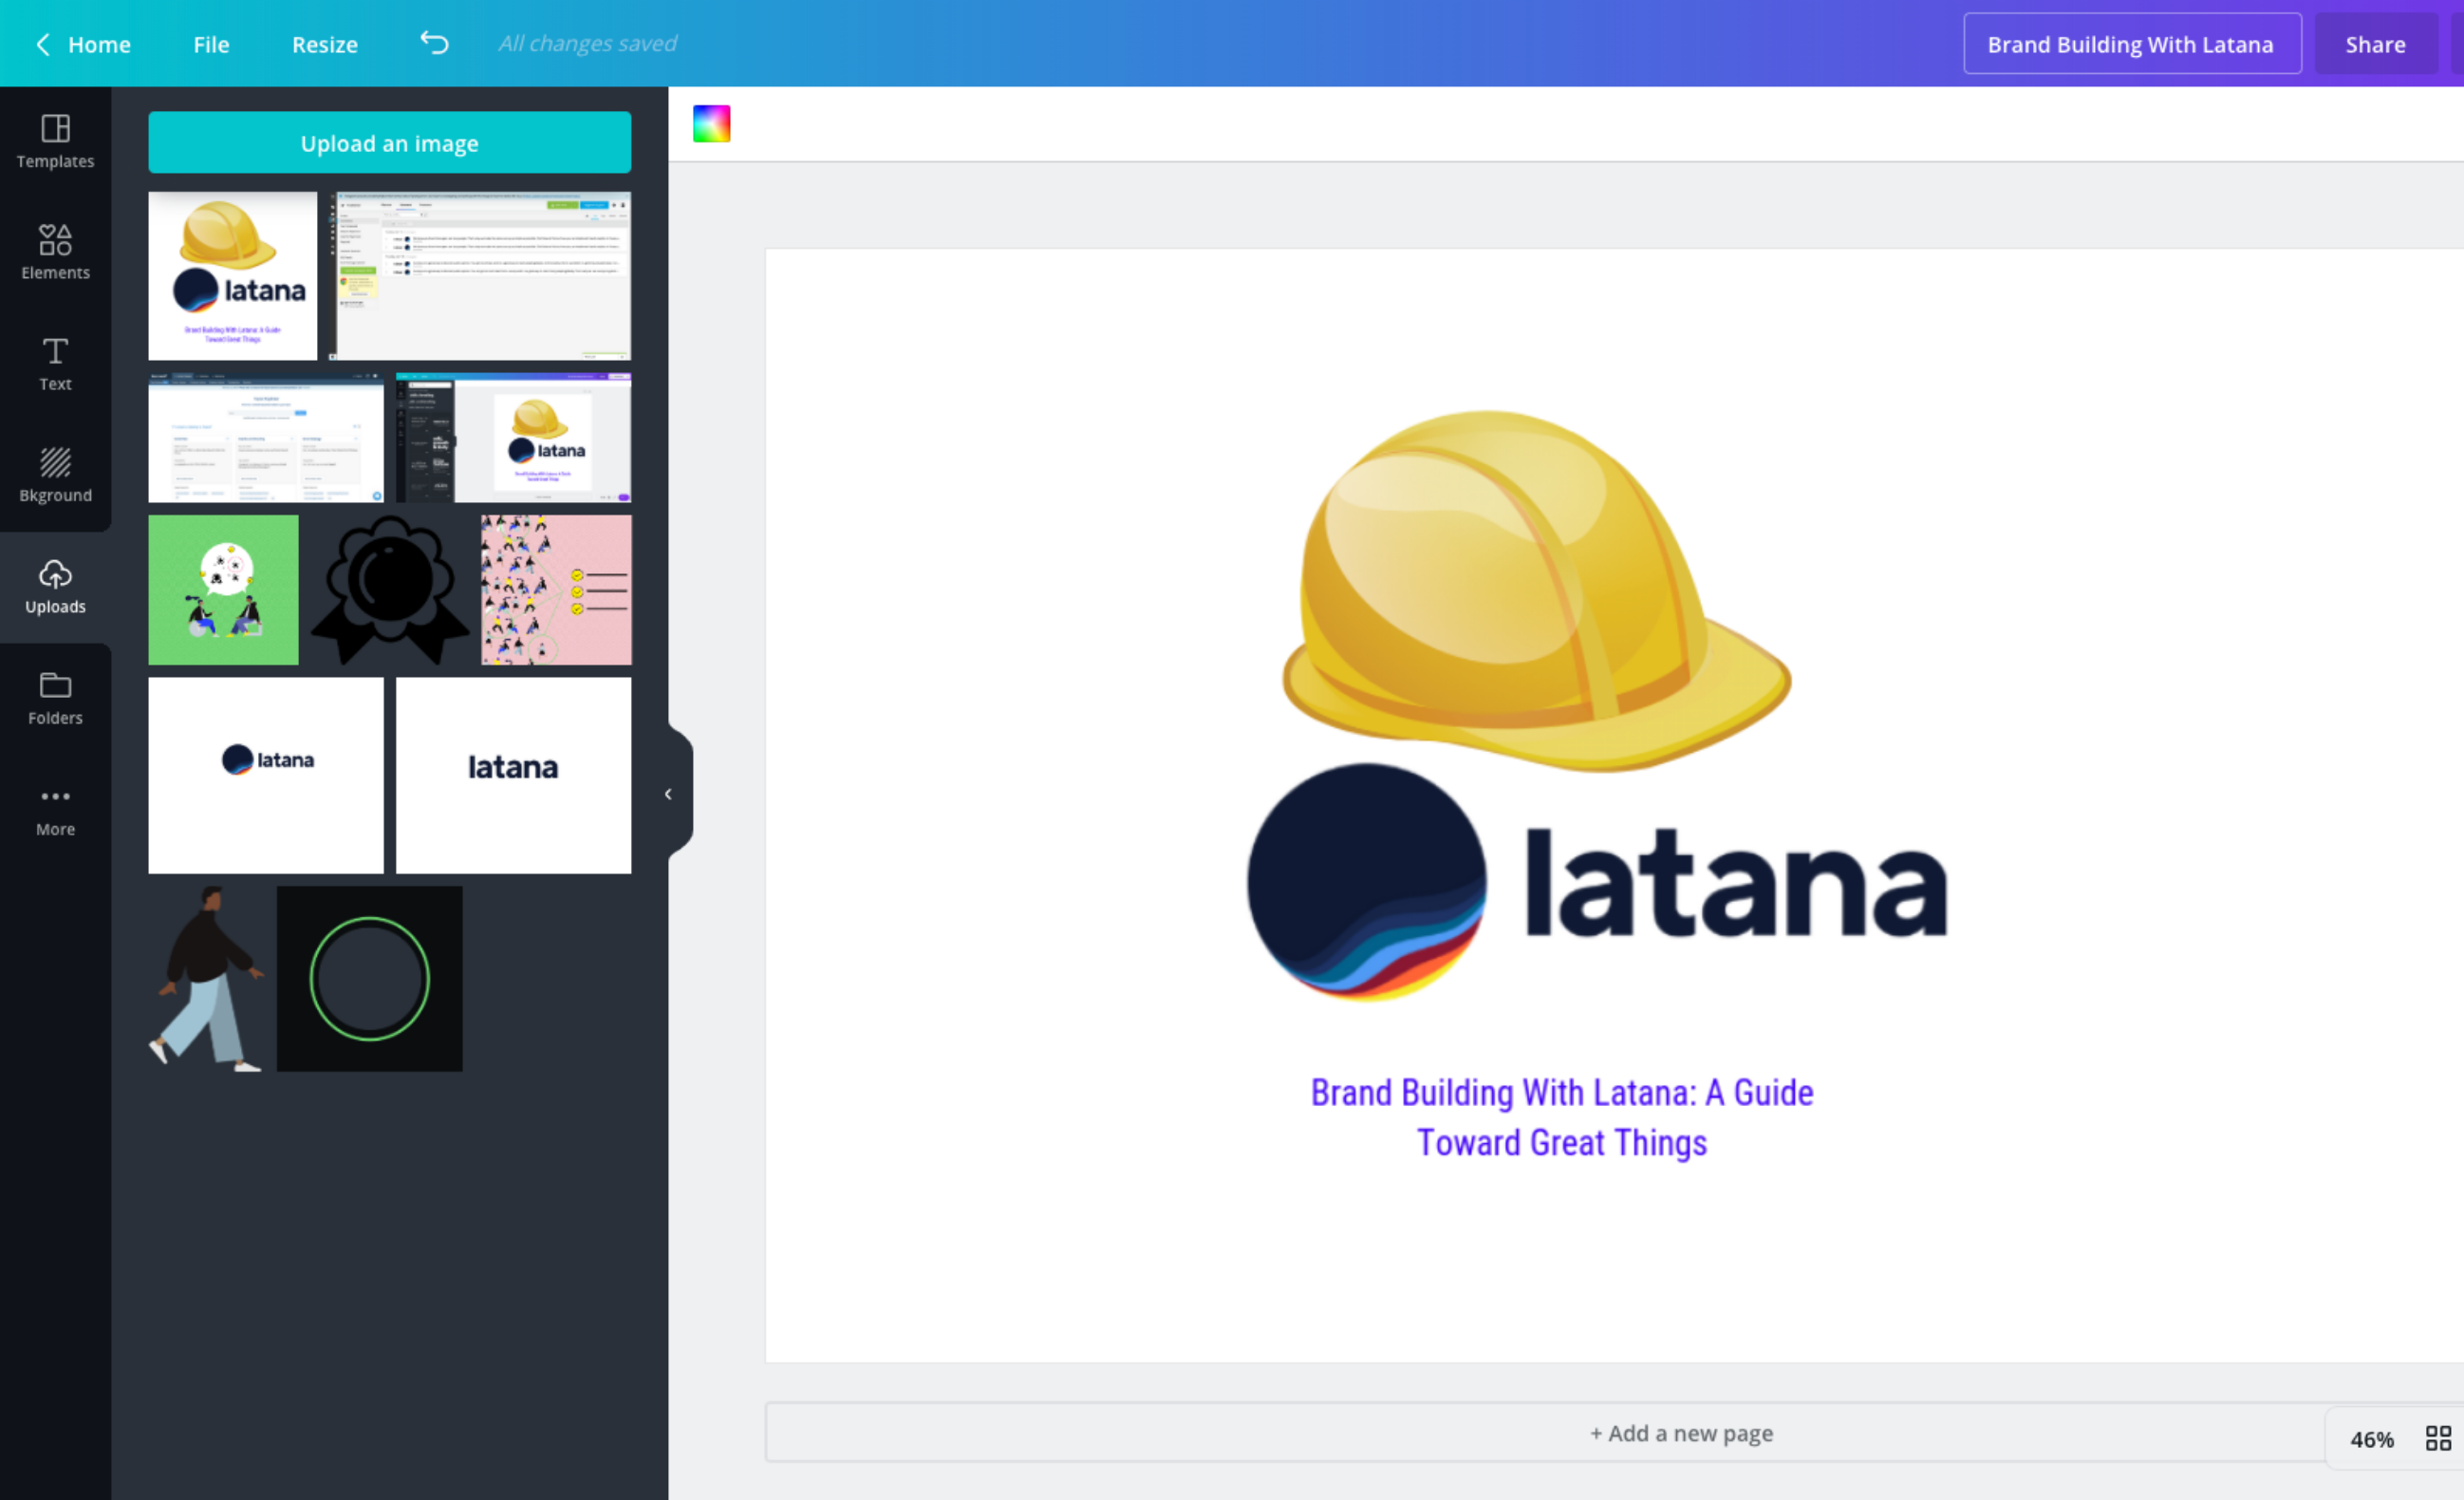Click Add a new page
This screenshot has width=2464, height=1500.
click(1681, 1433)
